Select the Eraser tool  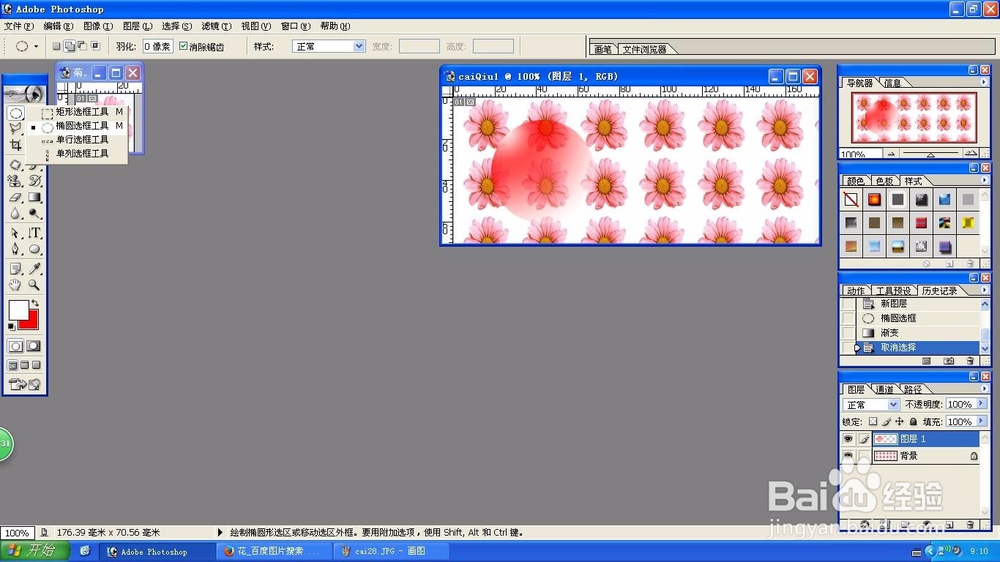point(15,198)
